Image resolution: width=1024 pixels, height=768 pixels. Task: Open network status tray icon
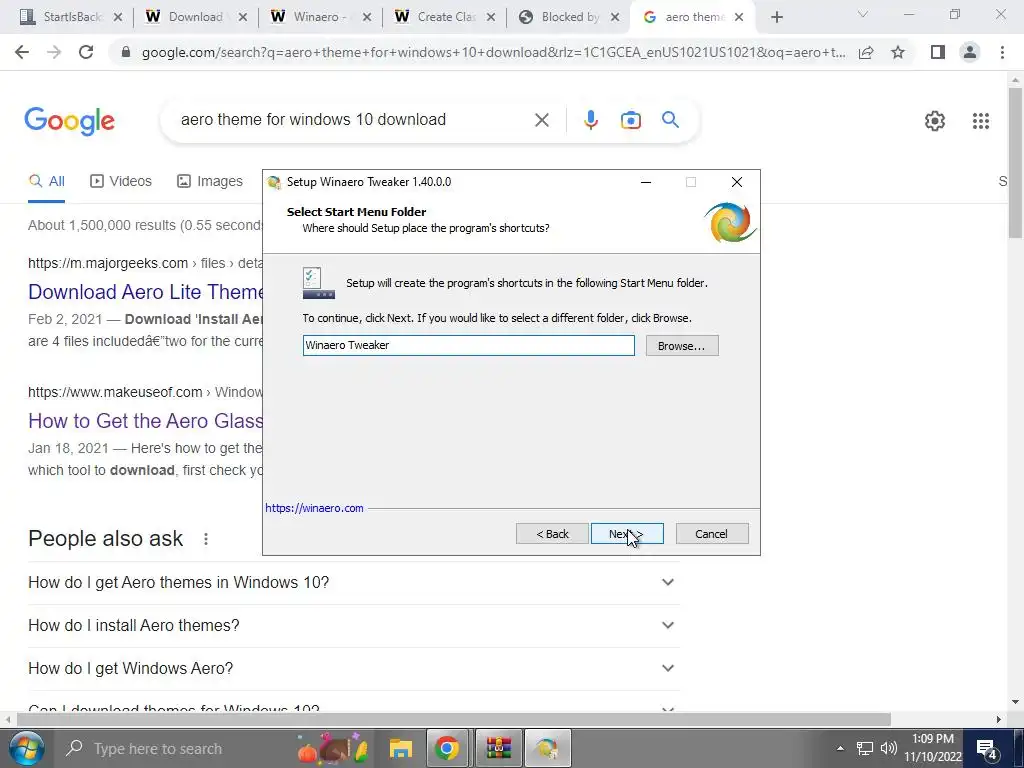point(865,748)
